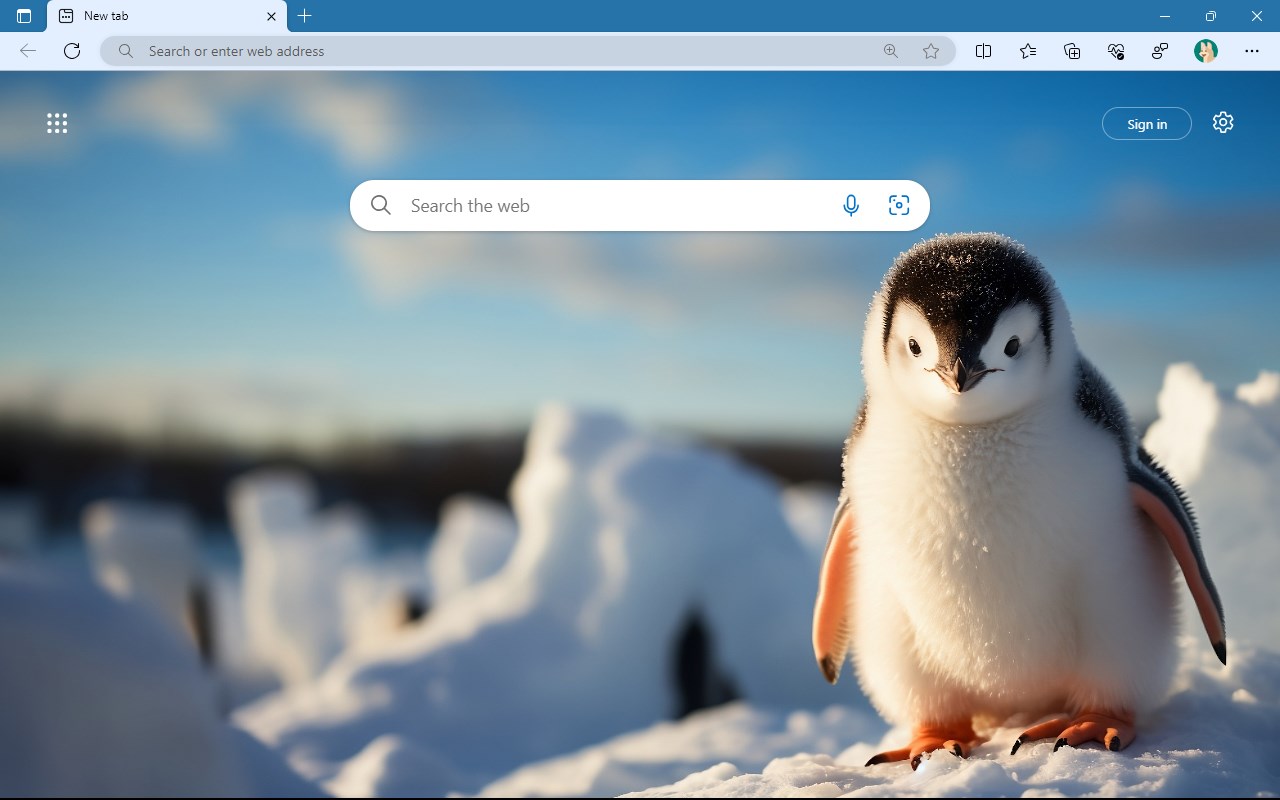Open the tab actions menu icon
Image resolution: width=1280 pixels, height=800 pixels.
(24, 16)
